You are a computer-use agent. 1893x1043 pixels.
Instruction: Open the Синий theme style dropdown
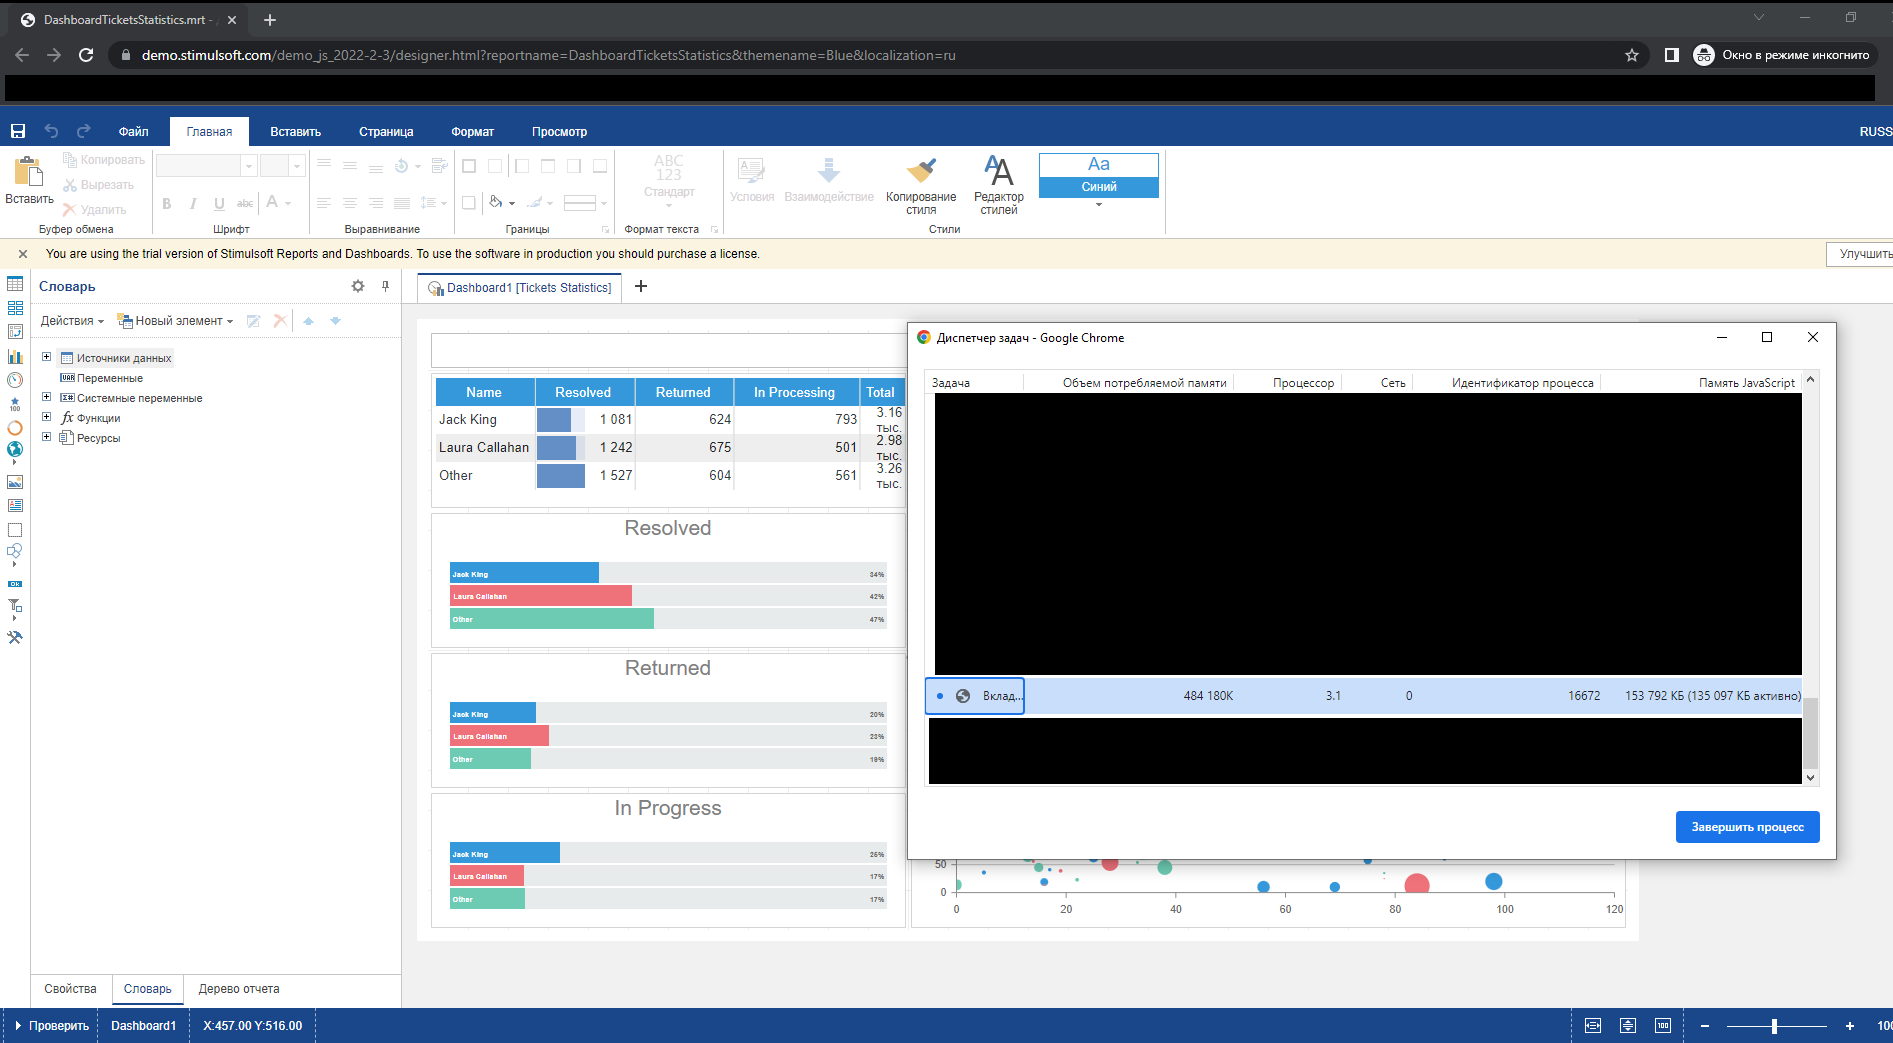(1098, 205)
